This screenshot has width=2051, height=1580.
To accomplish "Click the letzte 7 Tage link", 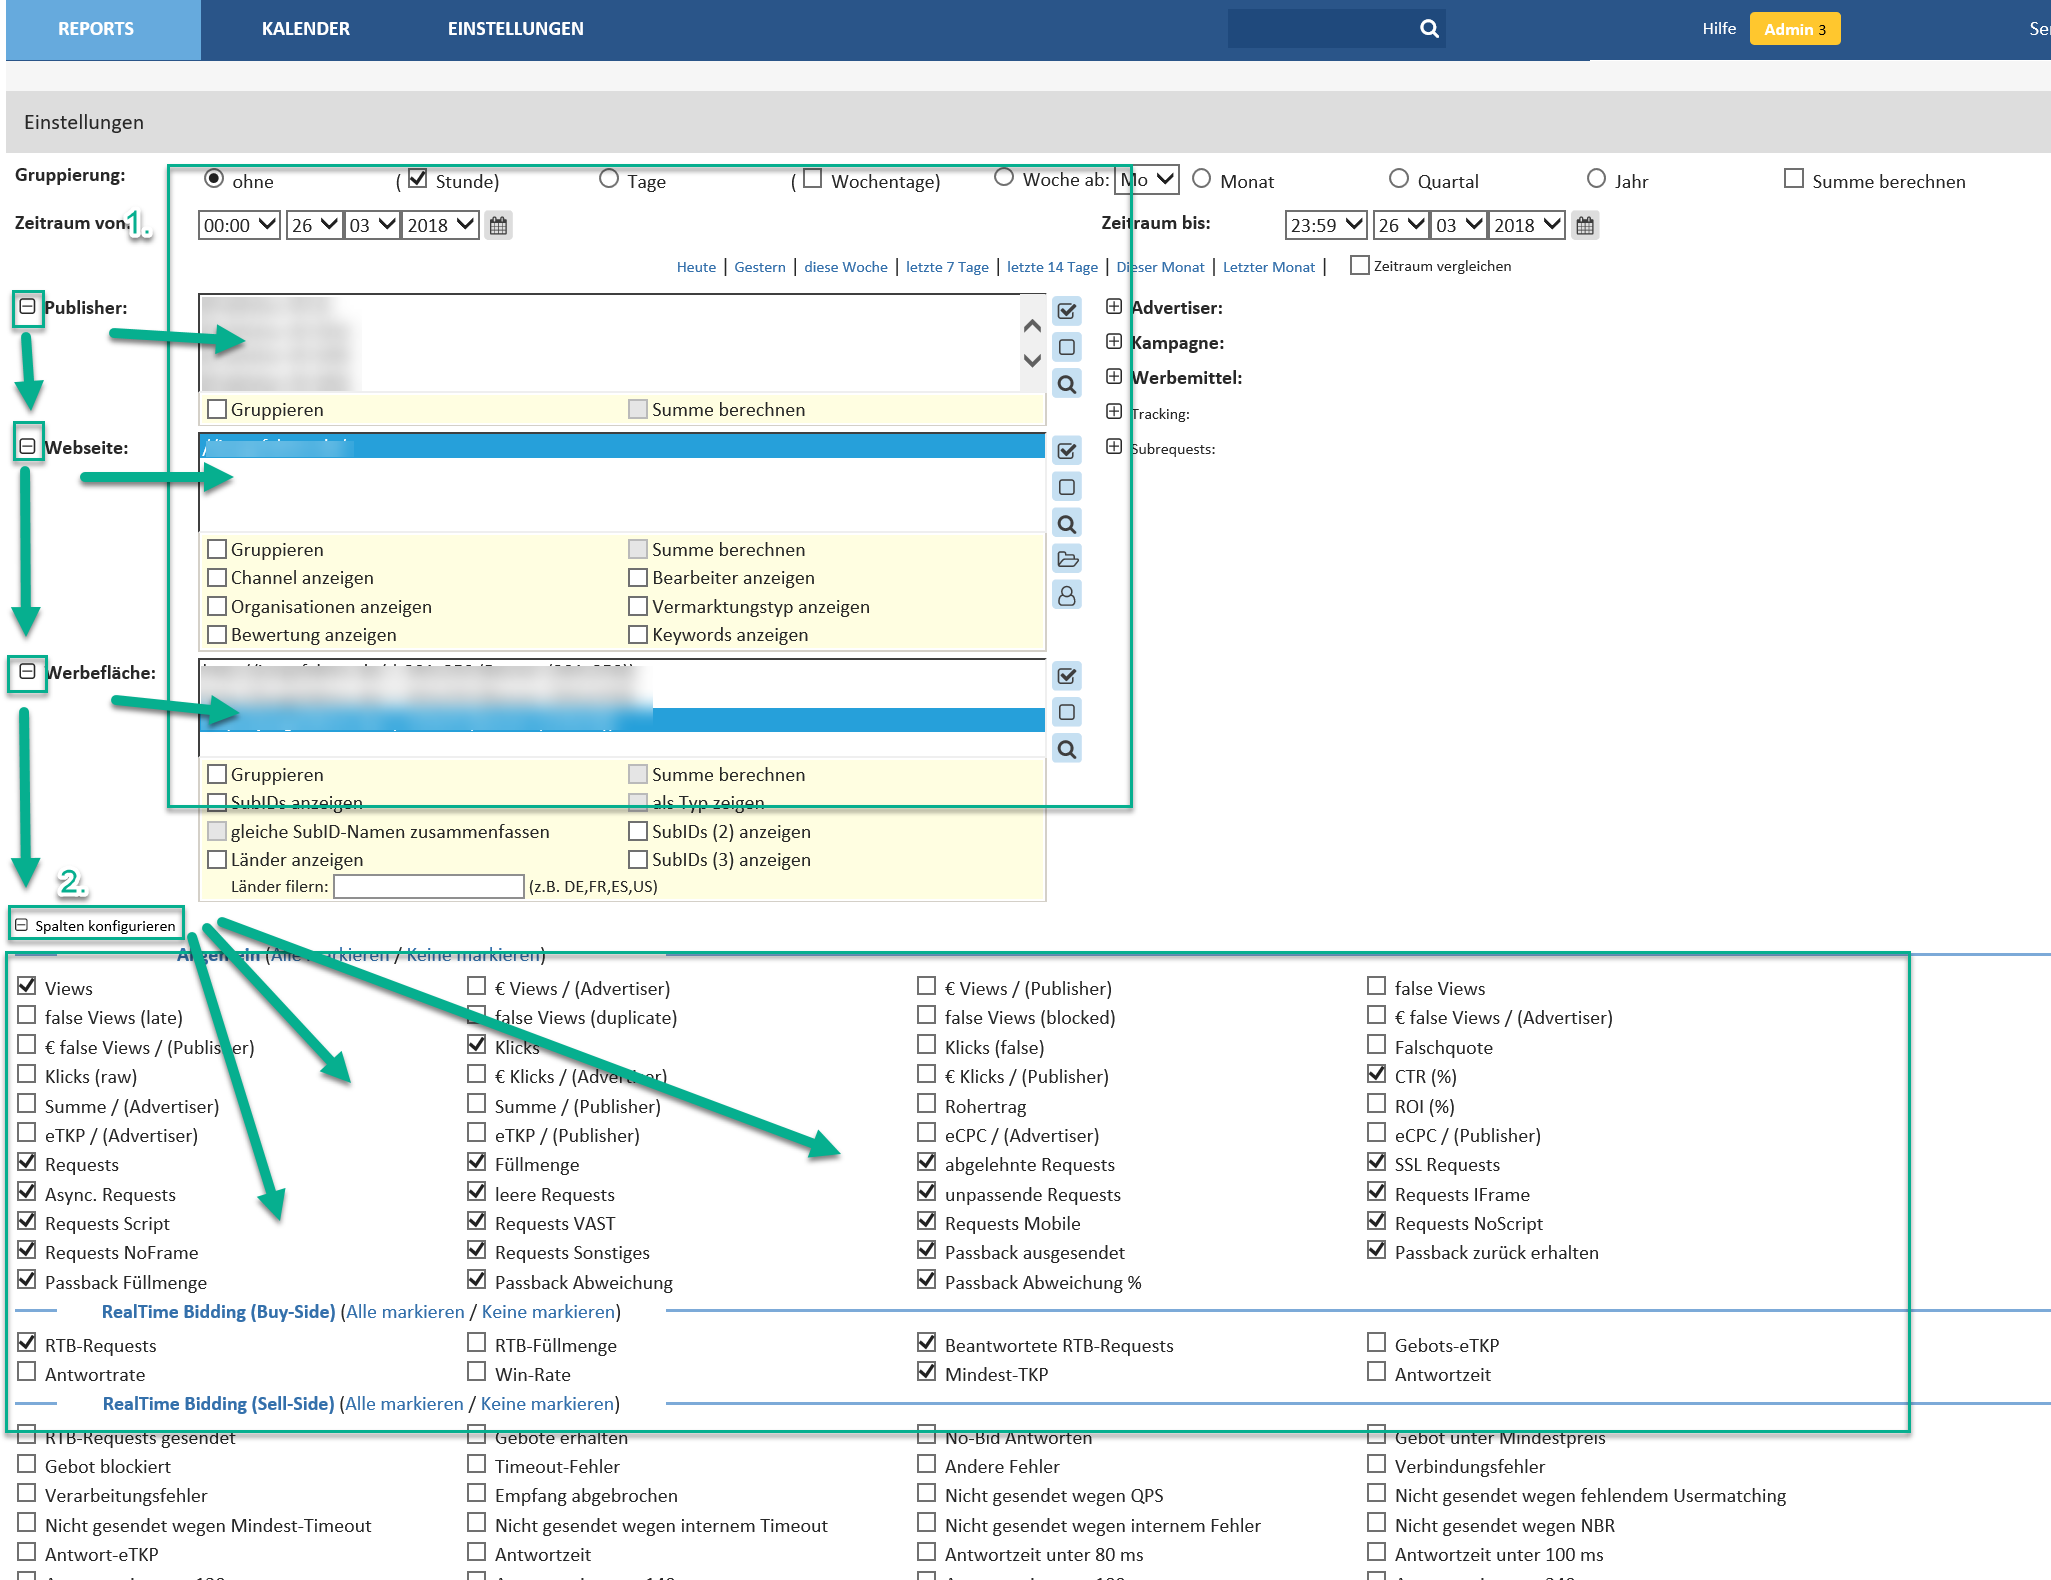I will [946, 267].
